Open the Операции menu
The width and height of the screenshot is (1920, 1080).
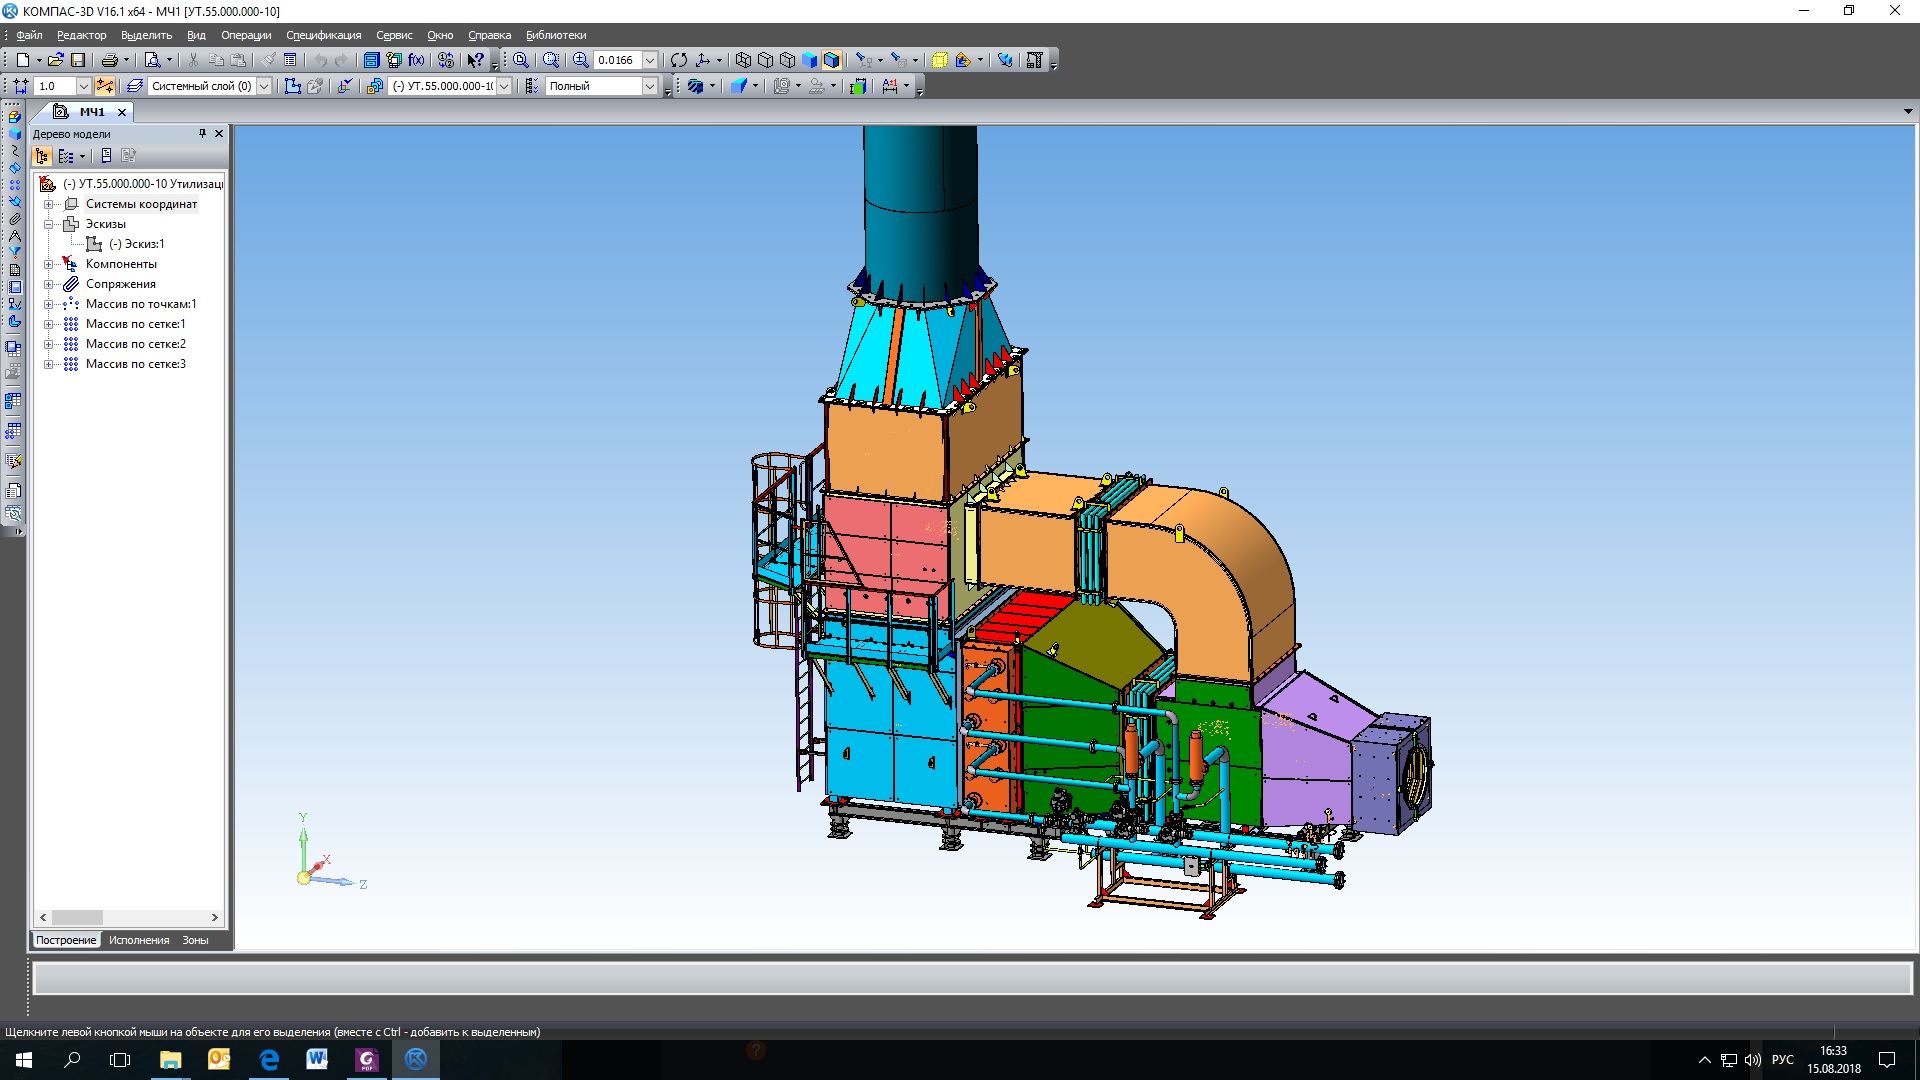click(246, 35)
